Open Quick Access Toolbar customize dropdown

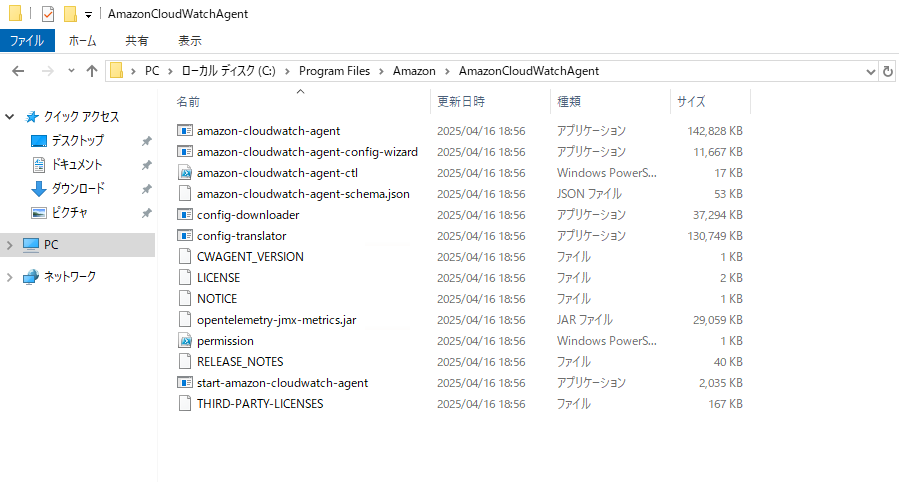88,15
